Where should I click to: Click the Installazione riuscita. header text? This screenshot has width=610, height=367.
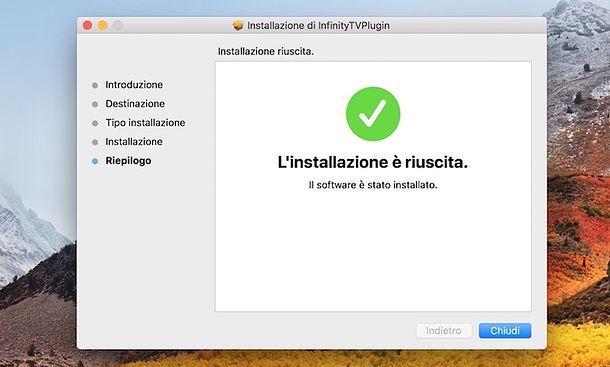(x=266, y=51)
